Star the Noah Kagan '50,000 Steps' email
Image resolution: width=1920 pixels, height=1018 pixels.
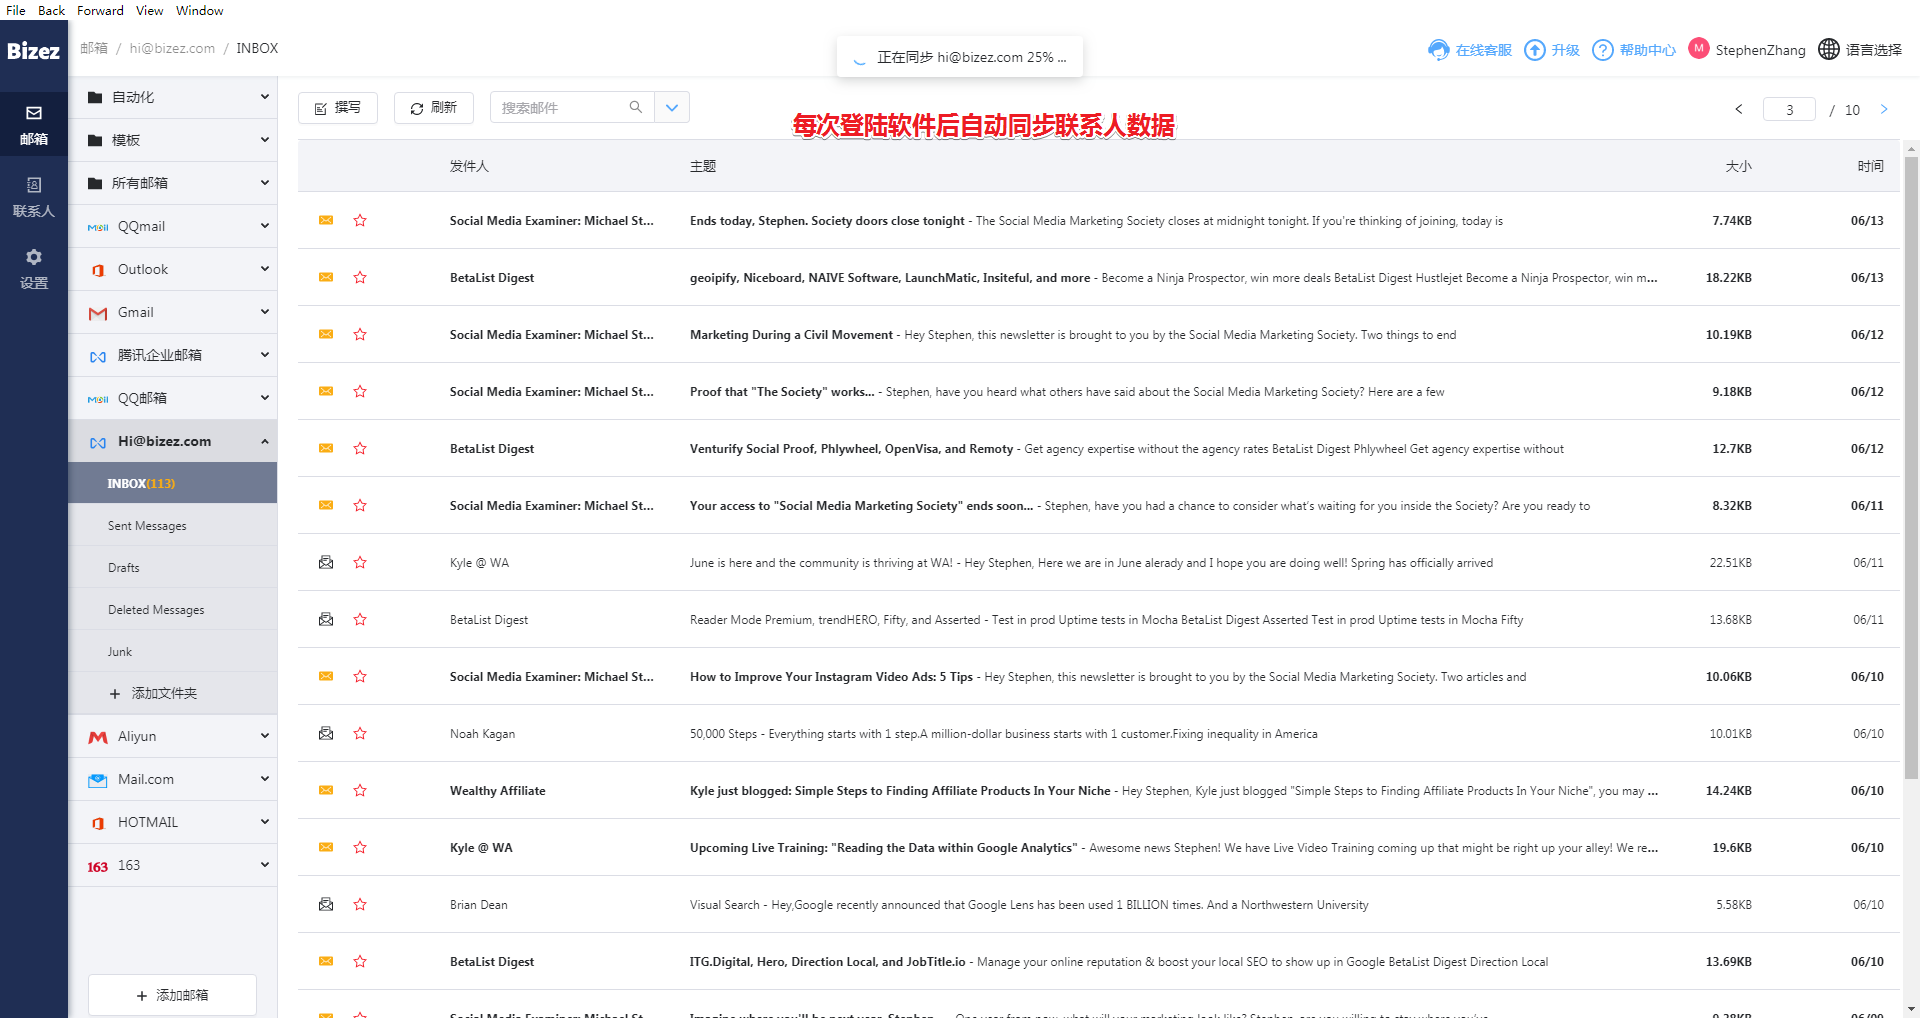click(x=360, y=733)
